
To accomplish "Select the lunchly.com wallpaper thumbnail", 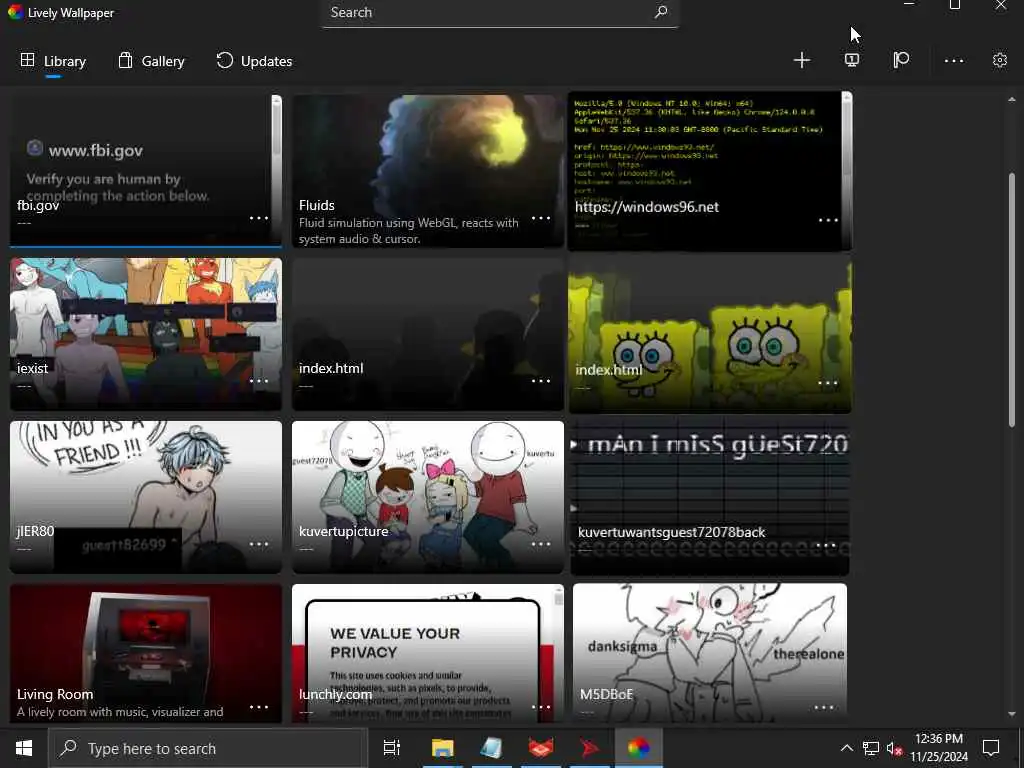I will click(428, 653).
